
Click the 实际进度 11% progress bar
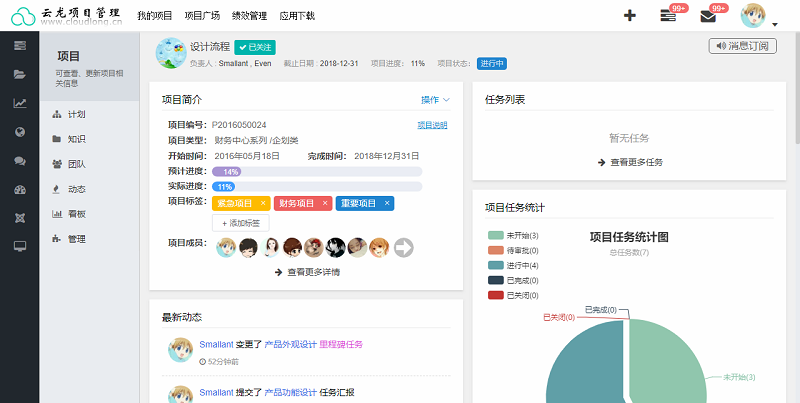(317, 187)
